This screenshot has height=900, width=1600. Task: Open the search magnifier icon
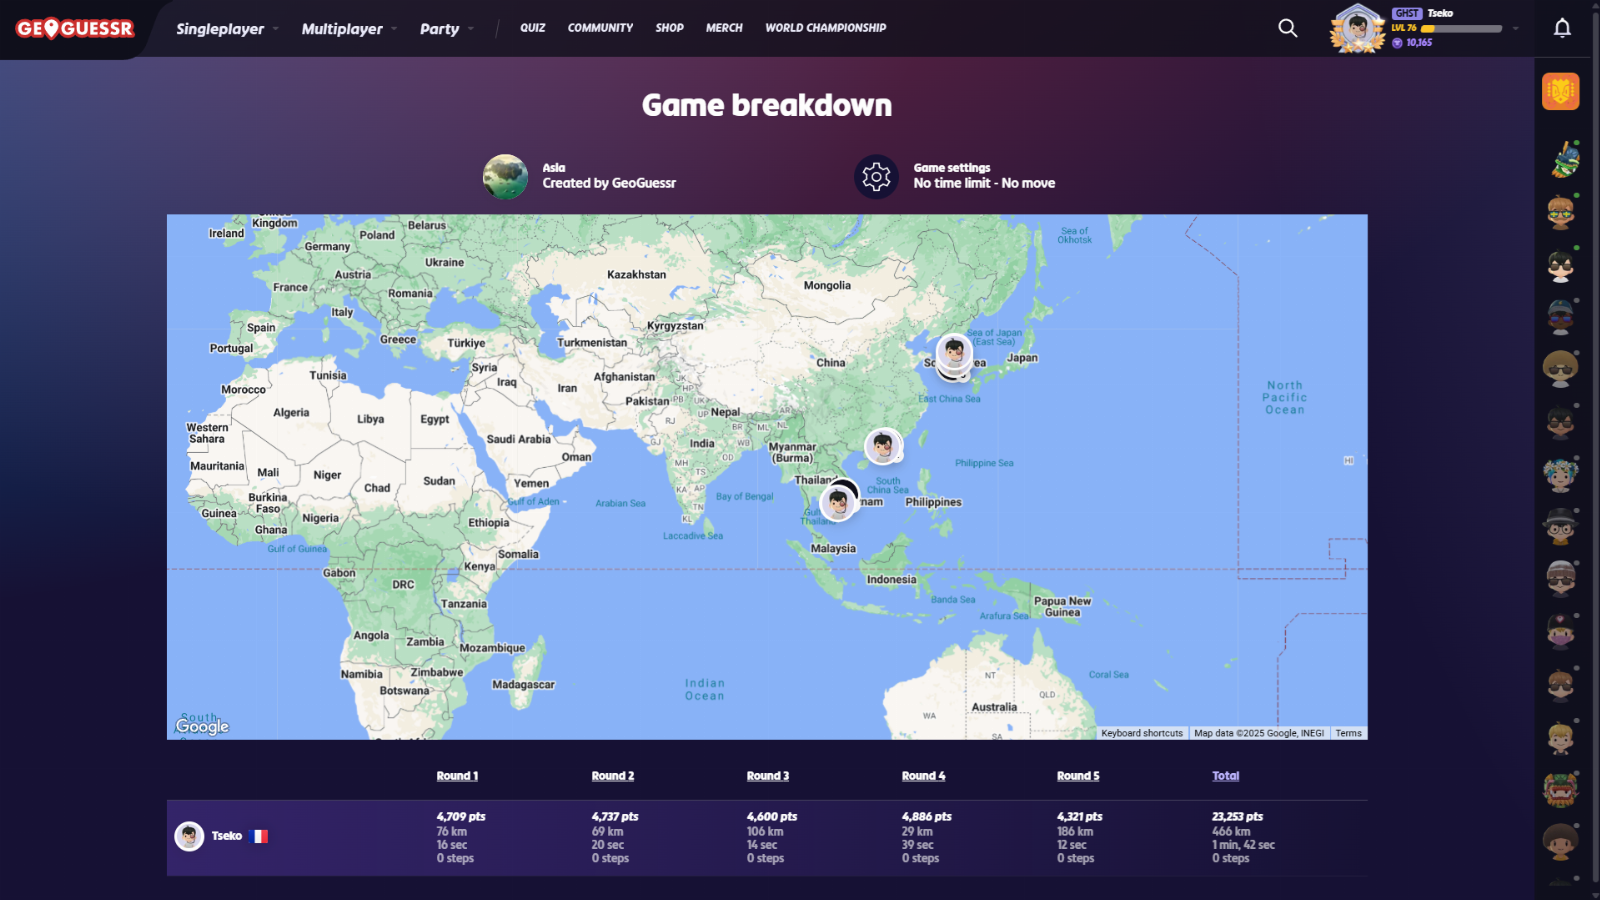point(1288,28)
